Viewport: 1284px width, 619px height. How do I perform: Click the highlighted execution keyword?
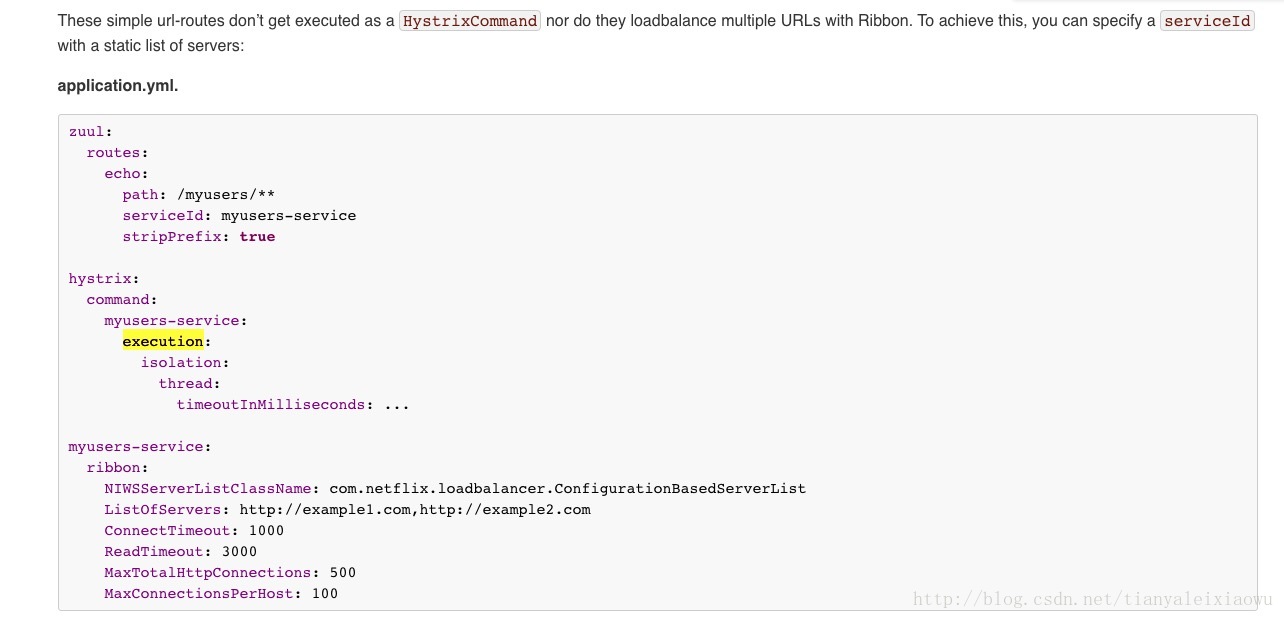163,342
